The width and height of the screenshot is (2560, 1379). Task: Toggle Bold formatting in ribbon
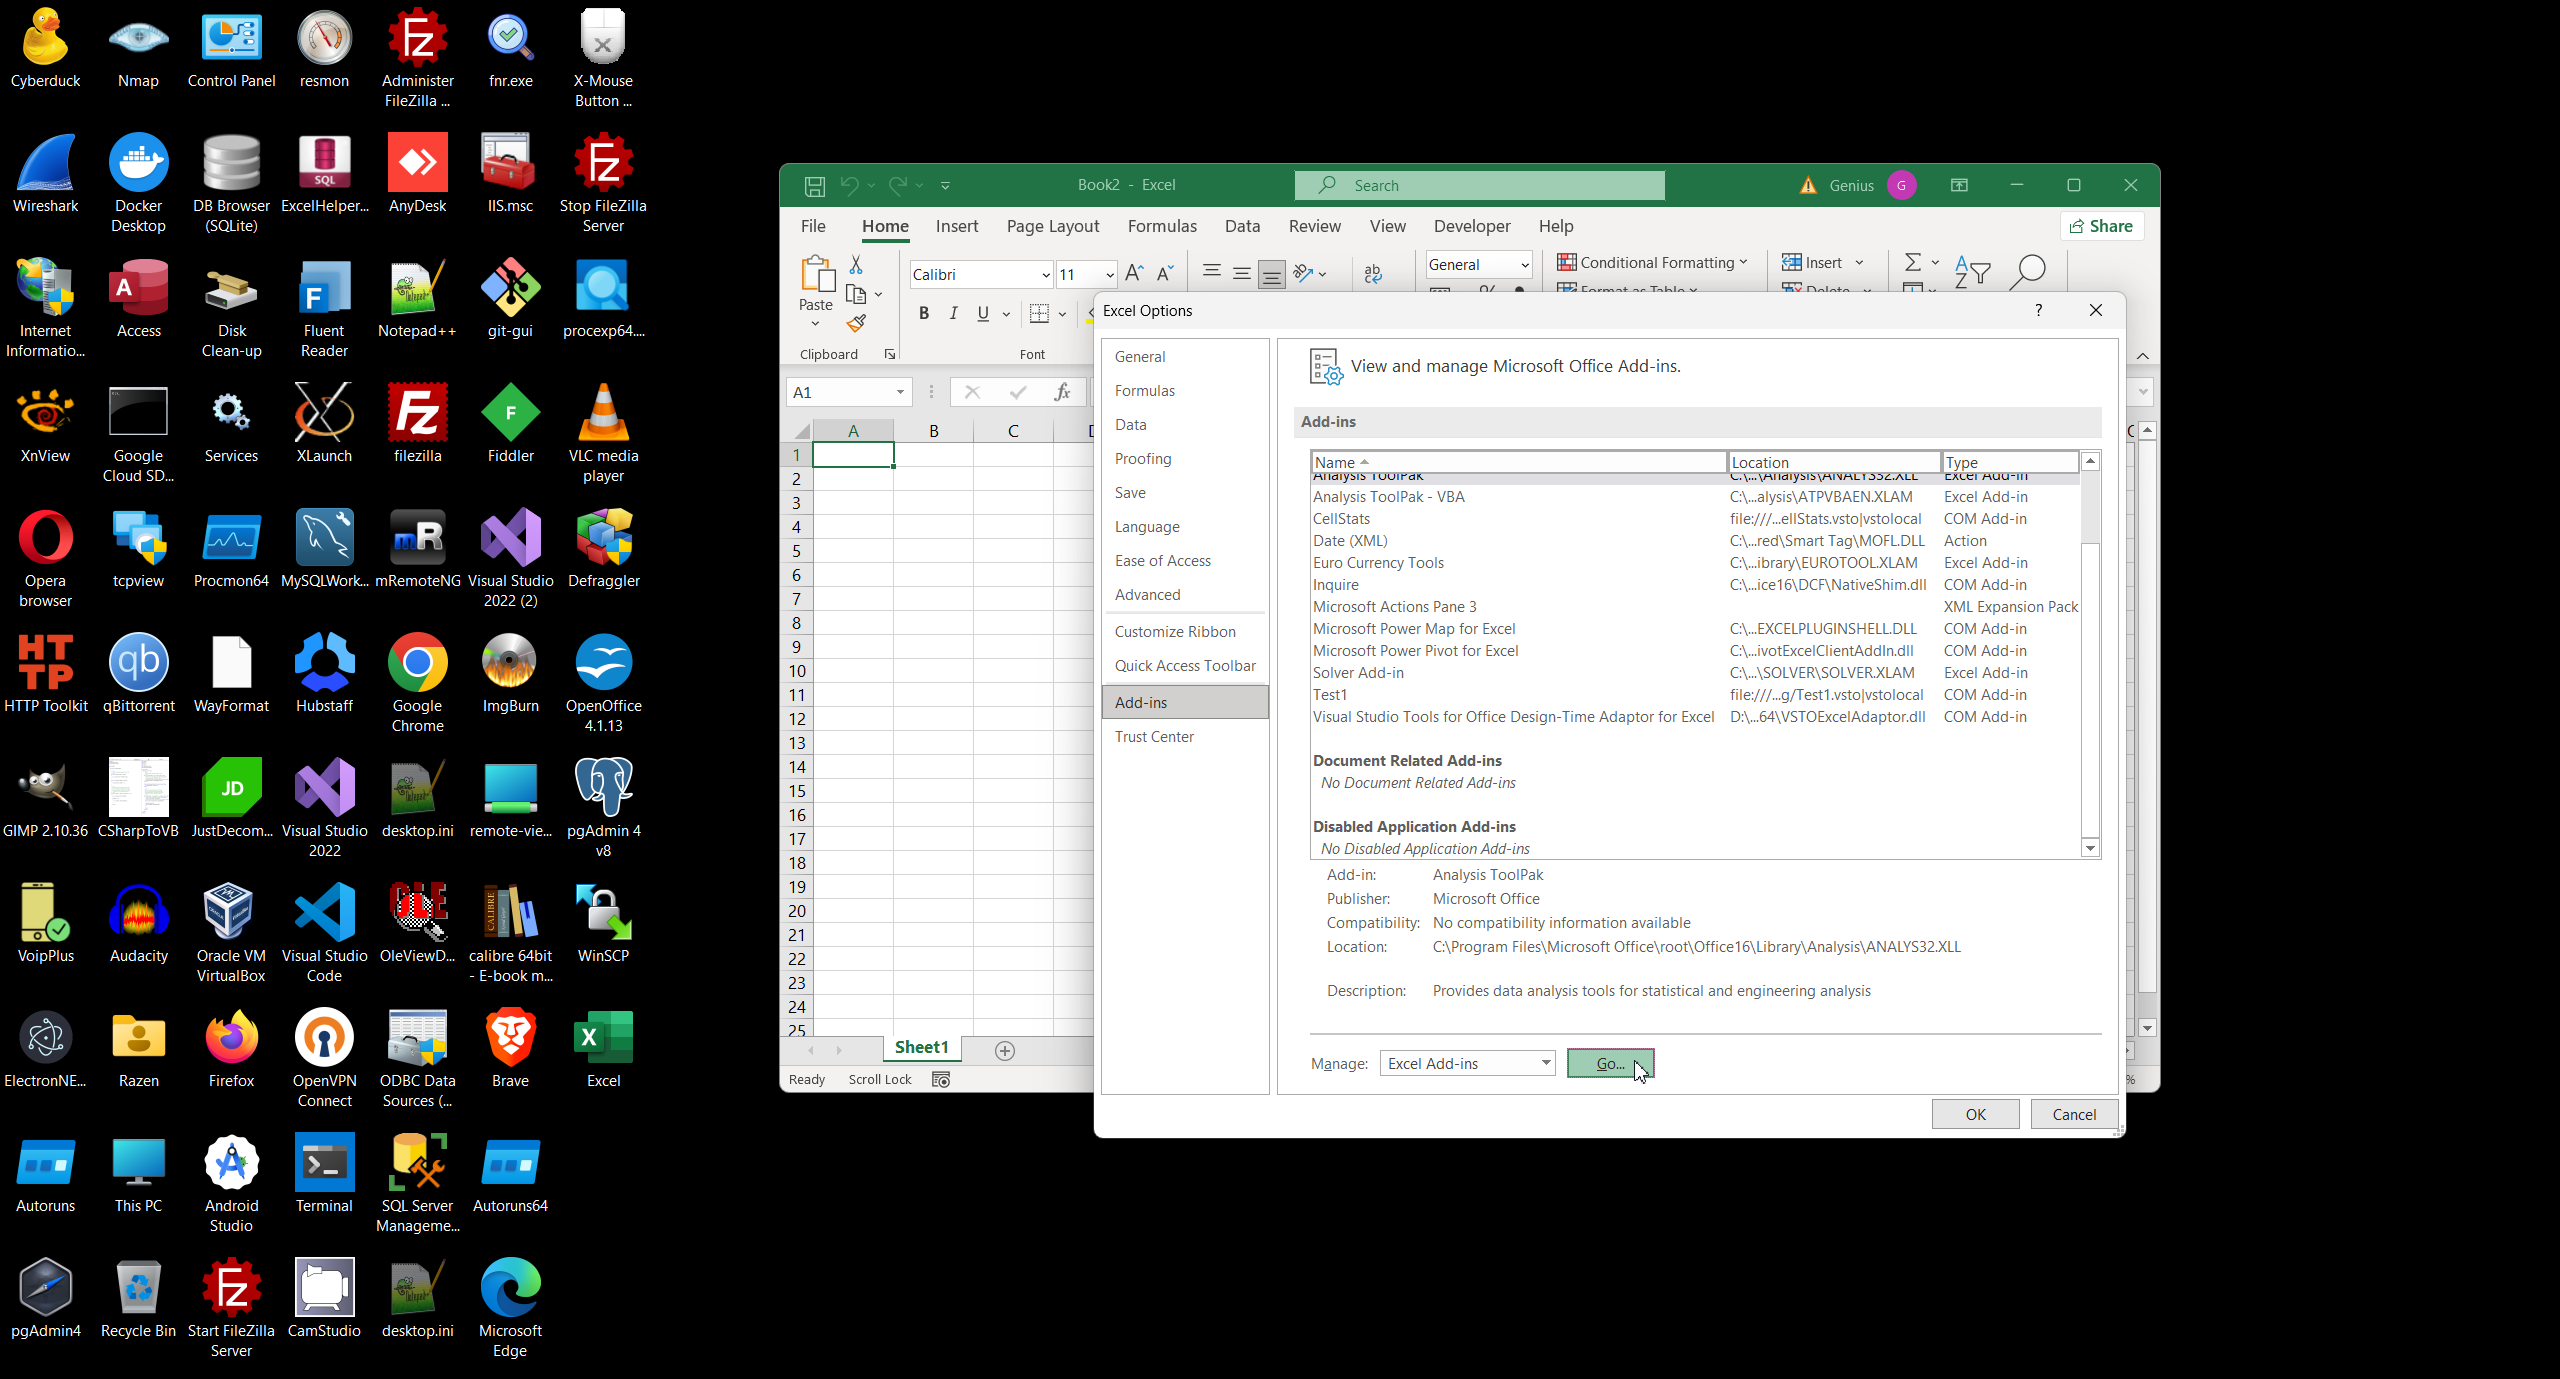(x=924, y=313)
